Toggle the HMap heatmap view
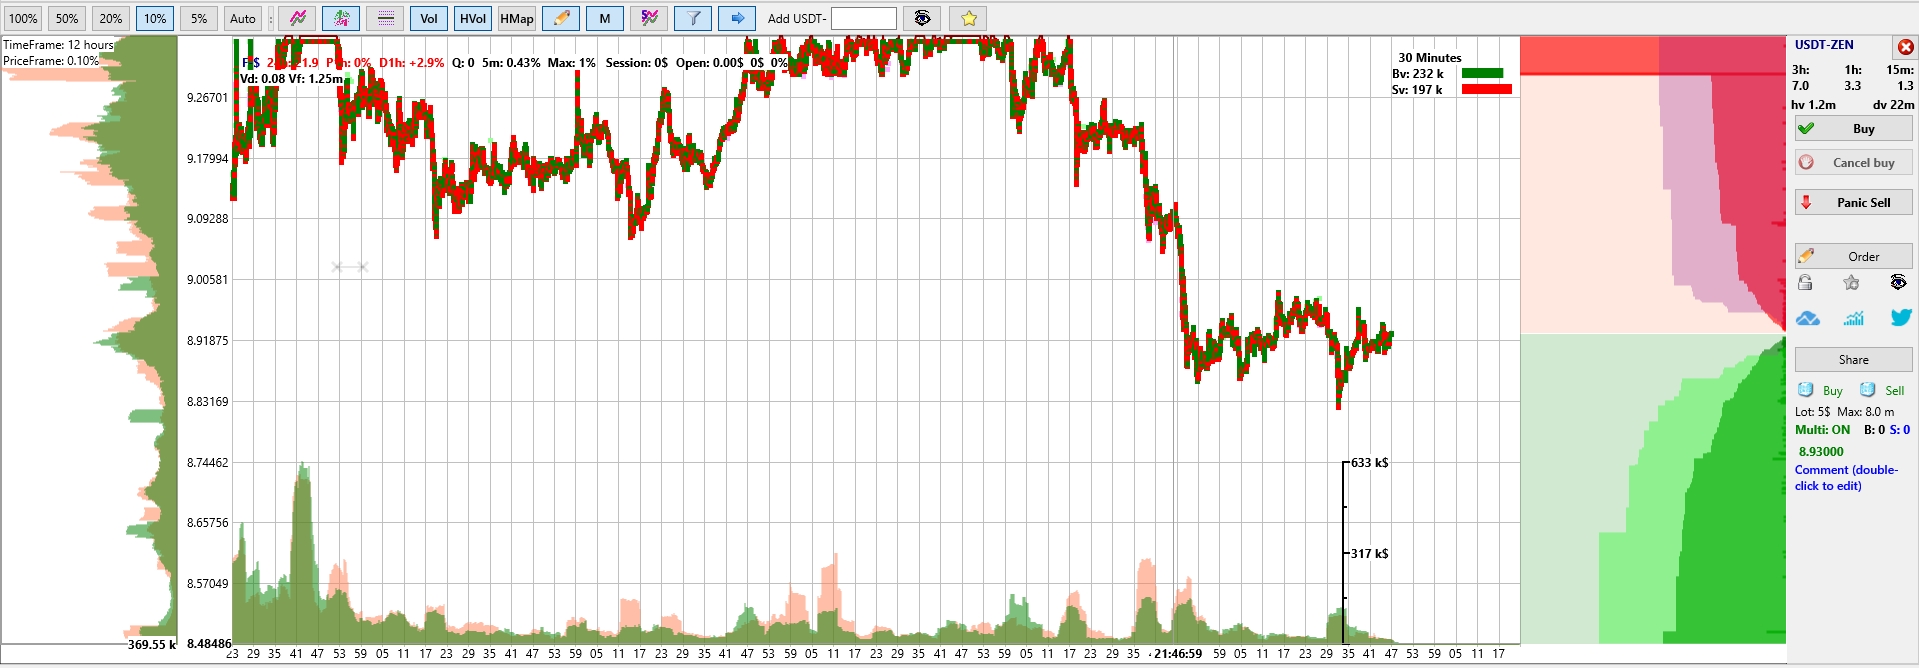This screenshot has height=668, width=1919. point(517,18)
